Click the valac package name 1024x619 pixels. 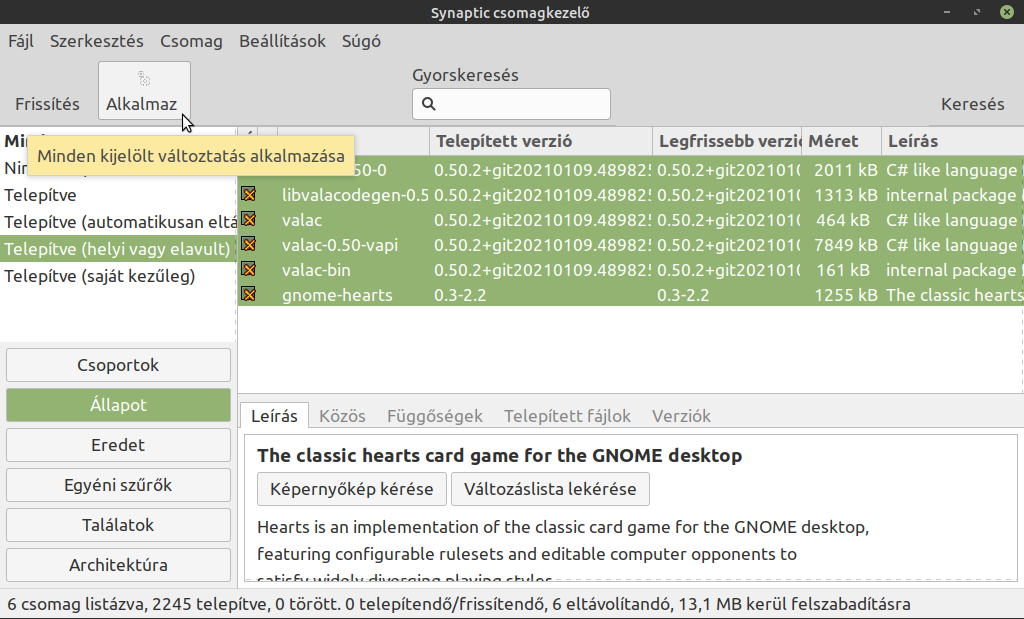[302, 220]
